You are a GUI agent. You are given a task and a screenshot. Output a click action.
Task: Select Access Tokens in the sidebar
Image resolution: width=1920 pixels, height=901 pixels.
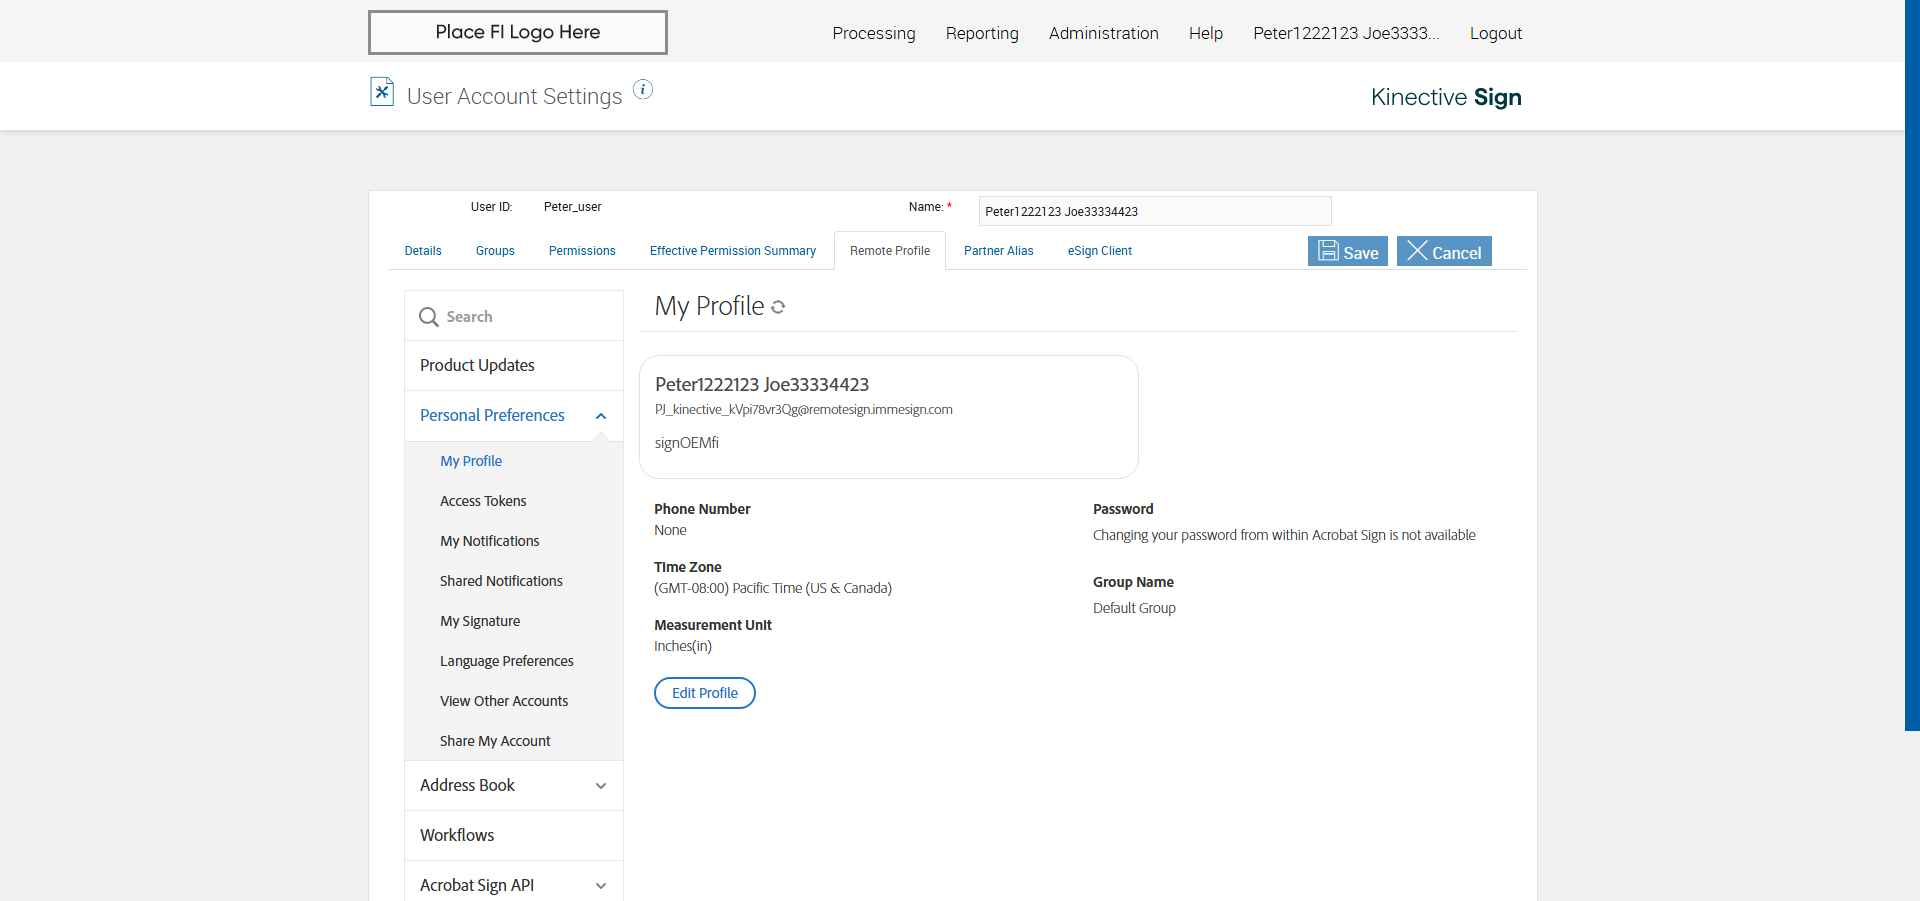point(483,501)
